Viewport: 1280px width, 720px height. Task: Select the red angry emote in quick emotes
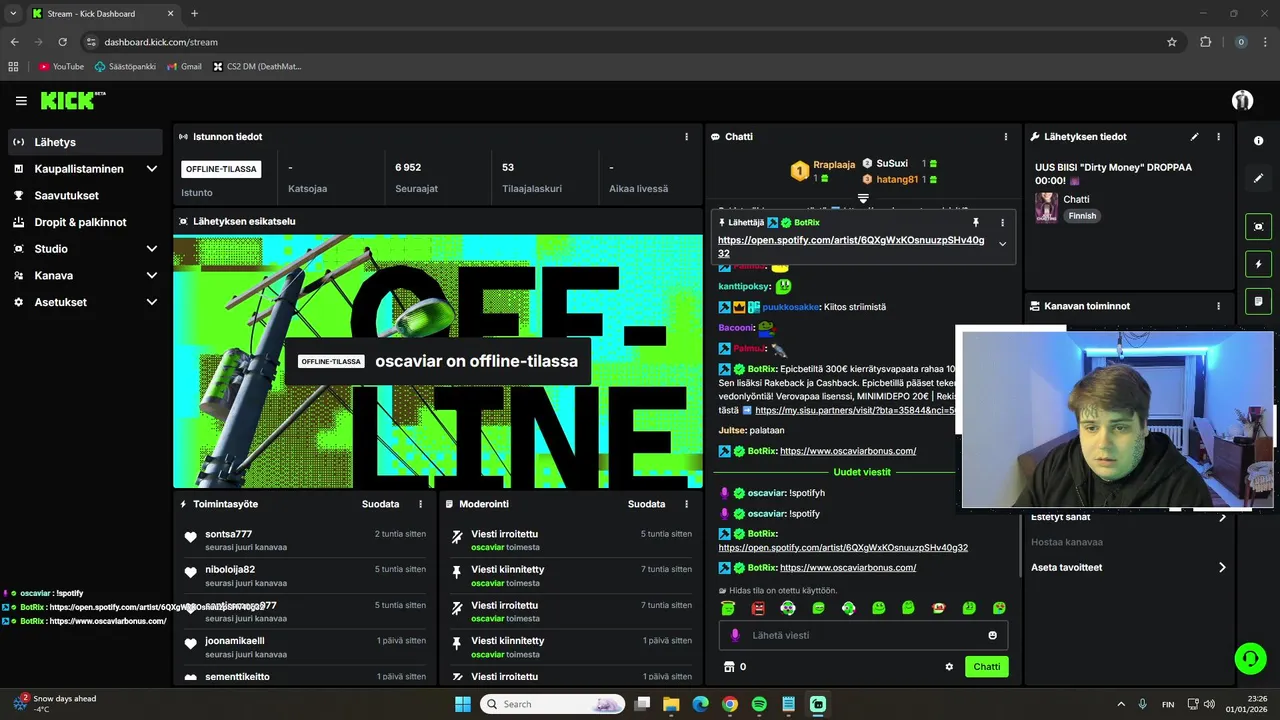point(758,608)
